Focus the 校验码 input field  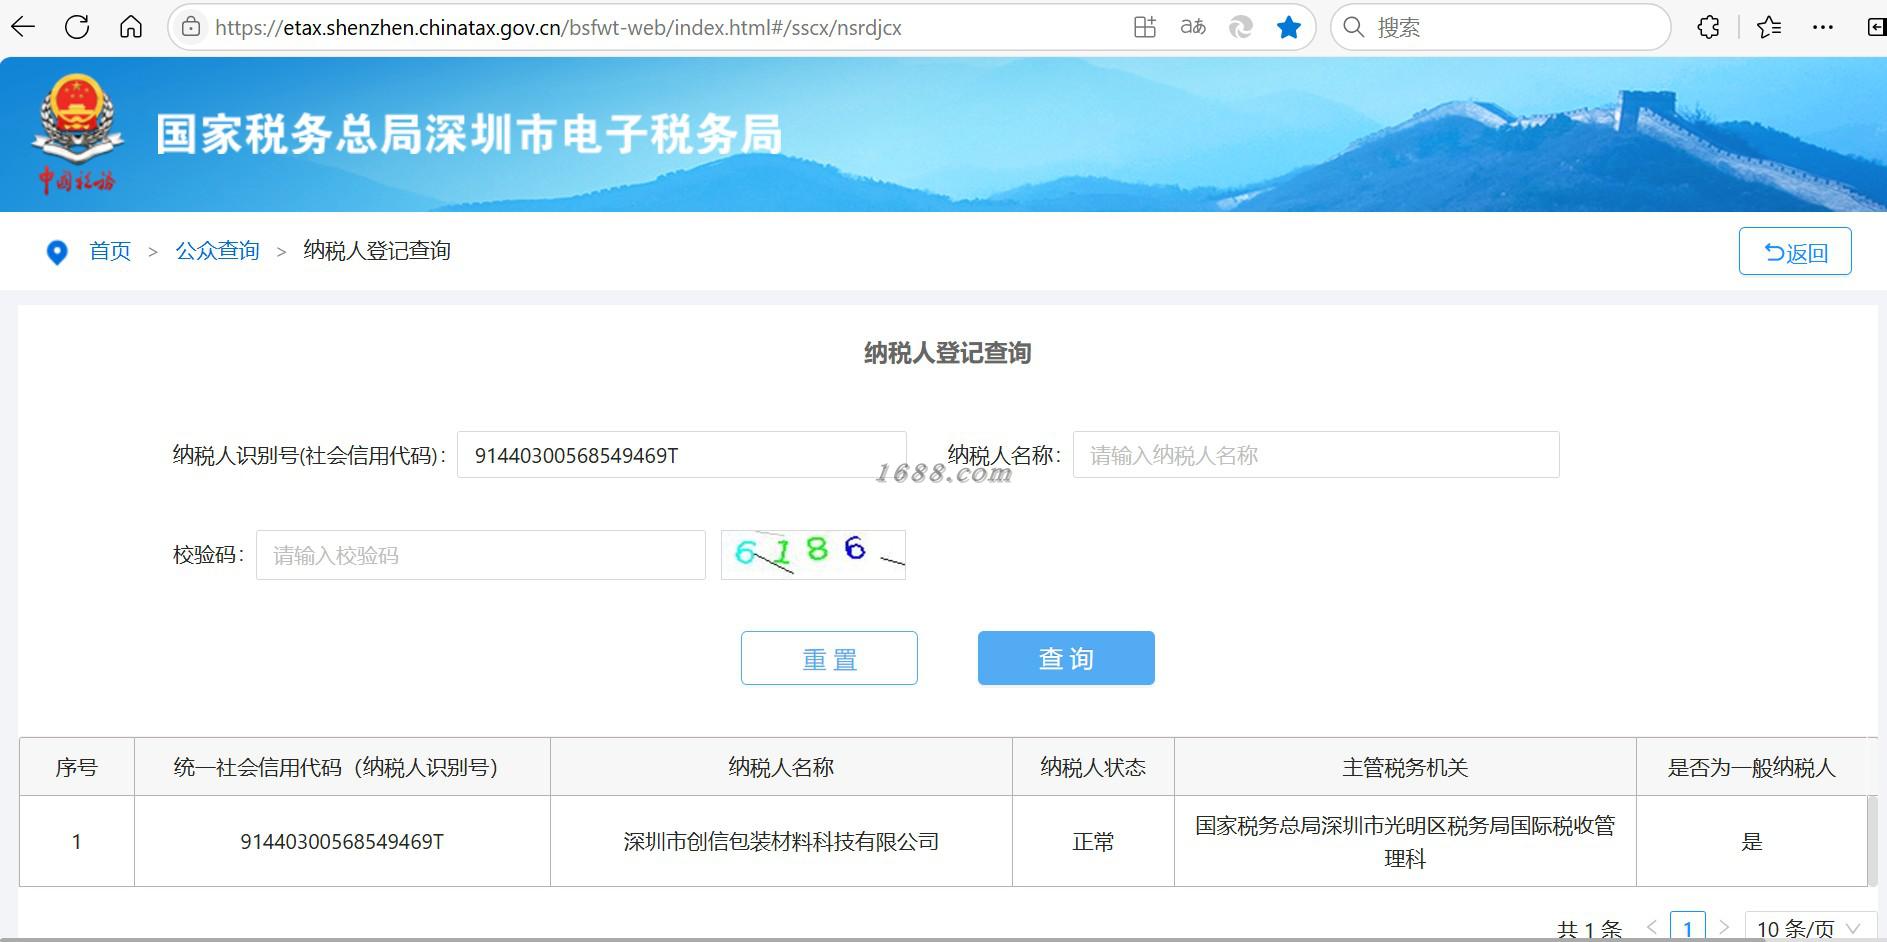point(481,555)
